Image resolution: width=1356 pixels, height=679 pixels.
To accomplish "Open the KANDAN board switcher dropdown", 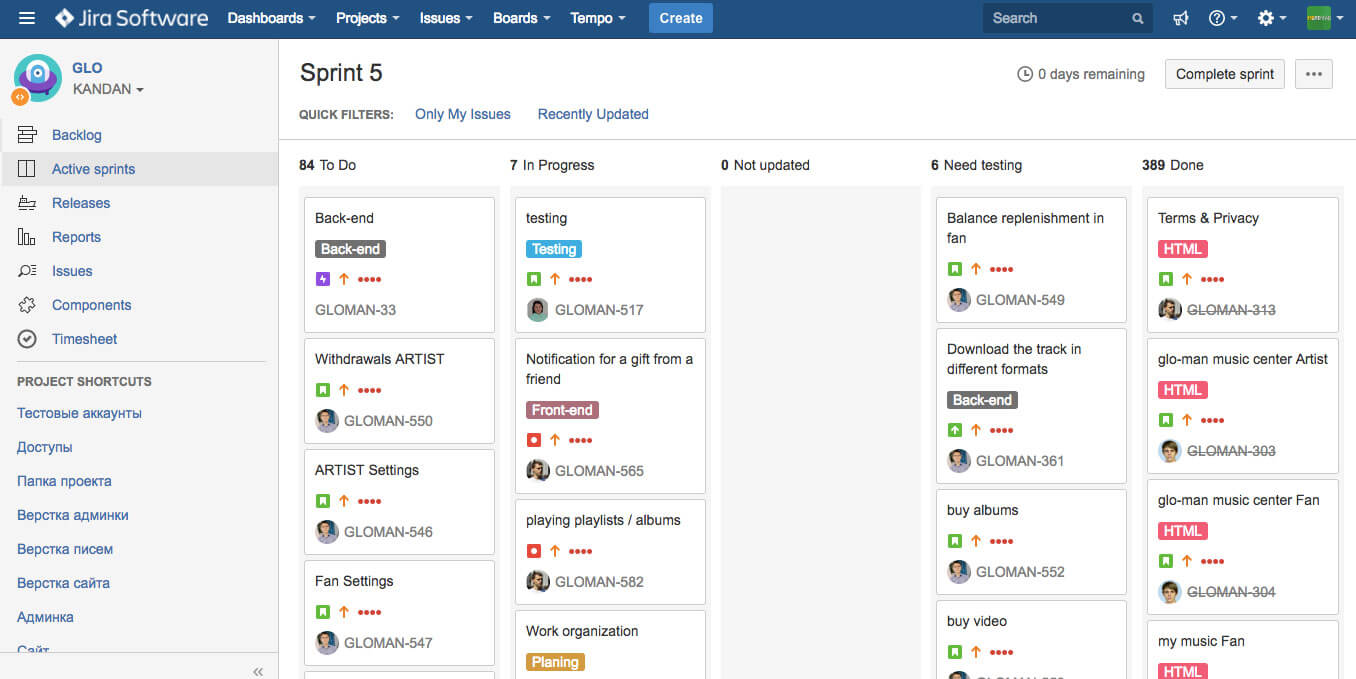I will point(108,88).
